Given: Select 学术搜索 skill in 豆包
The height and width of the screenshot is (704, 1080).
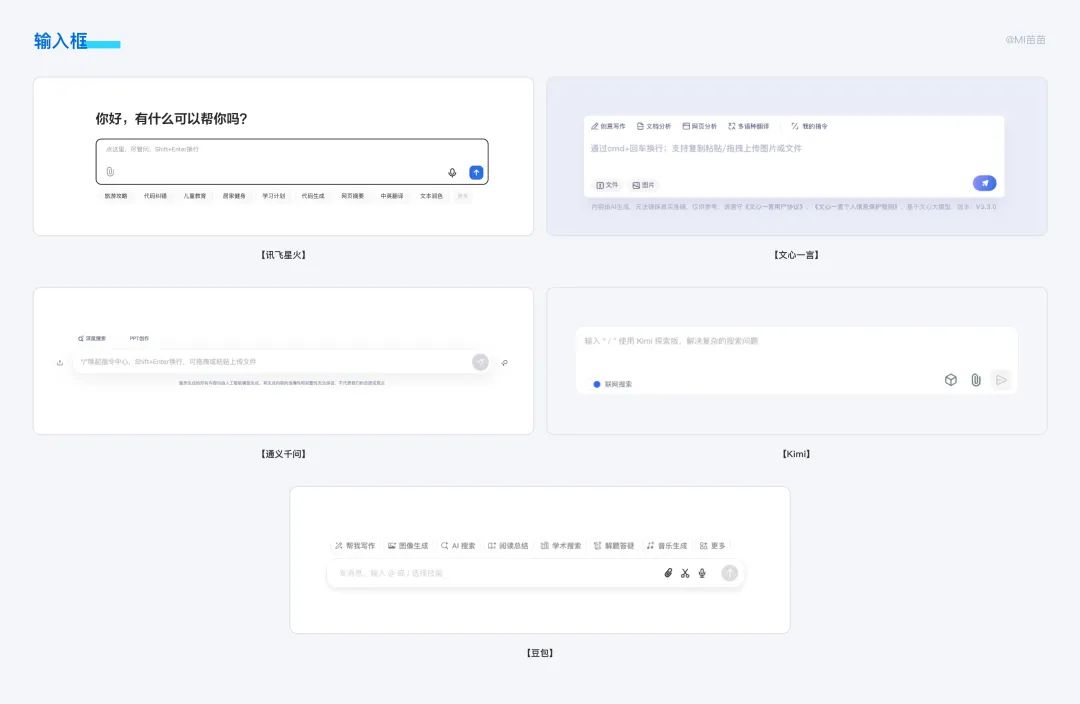Looking at the screenshot, I should [x=561, y=546].
